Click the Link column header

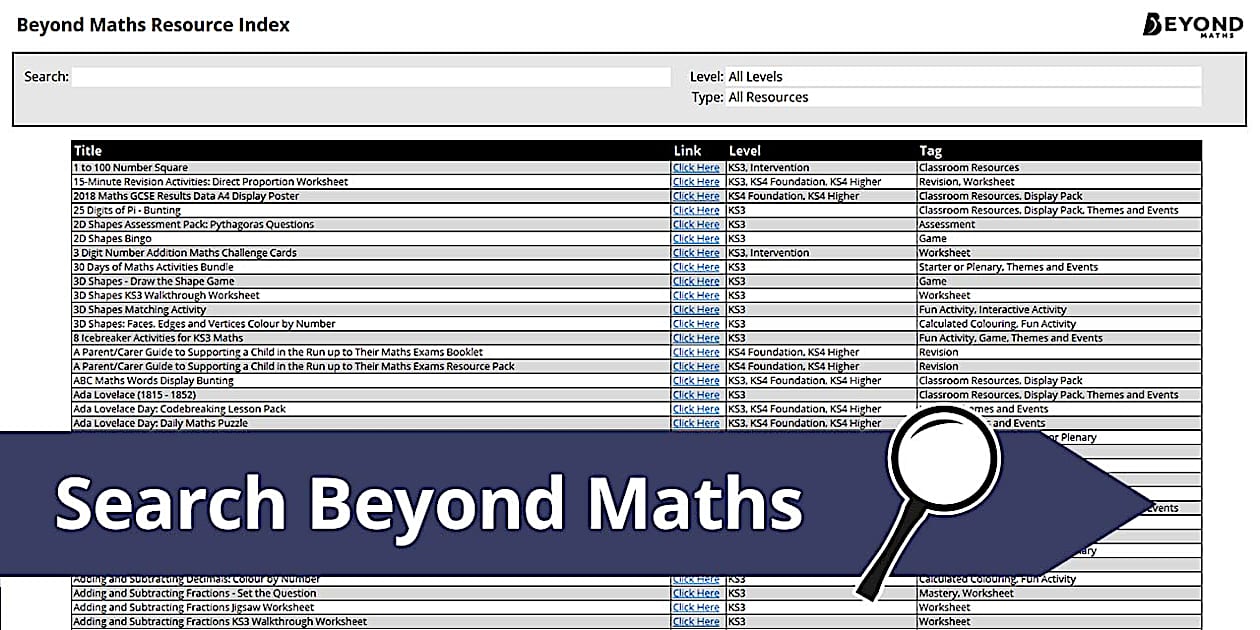687,150
